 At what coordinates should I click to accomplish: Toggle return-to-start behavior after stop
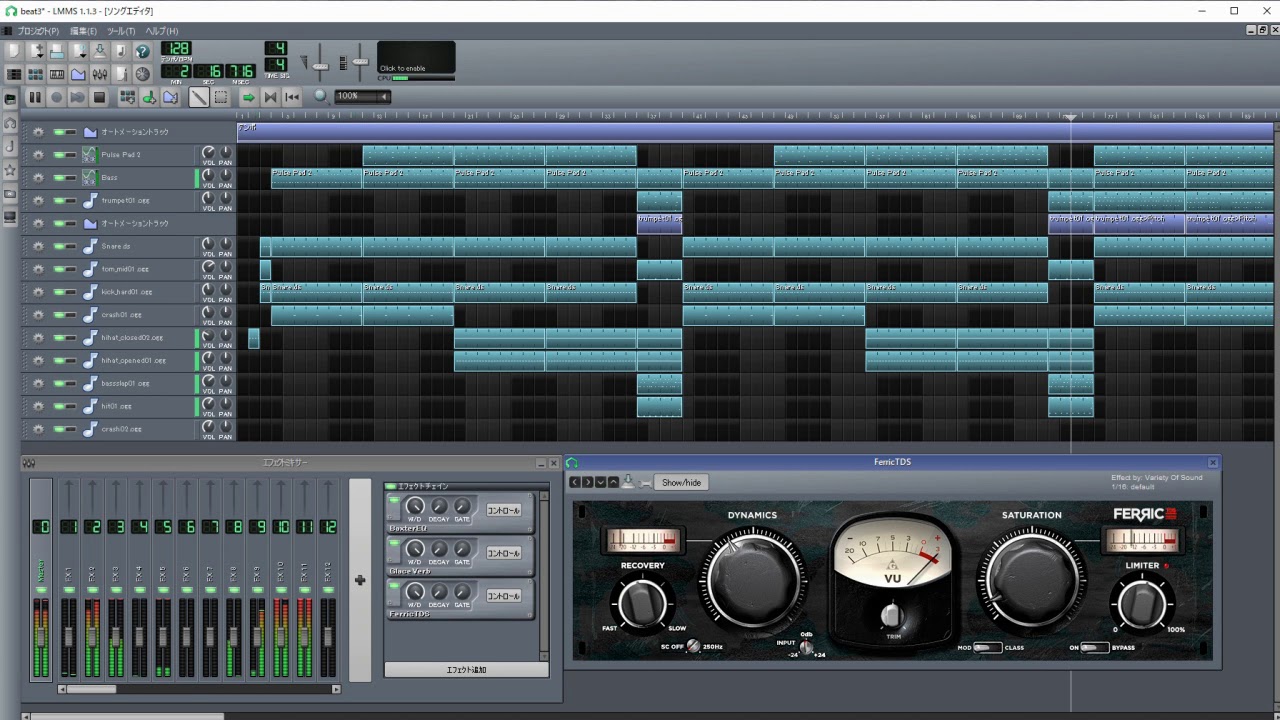point(292,97)
